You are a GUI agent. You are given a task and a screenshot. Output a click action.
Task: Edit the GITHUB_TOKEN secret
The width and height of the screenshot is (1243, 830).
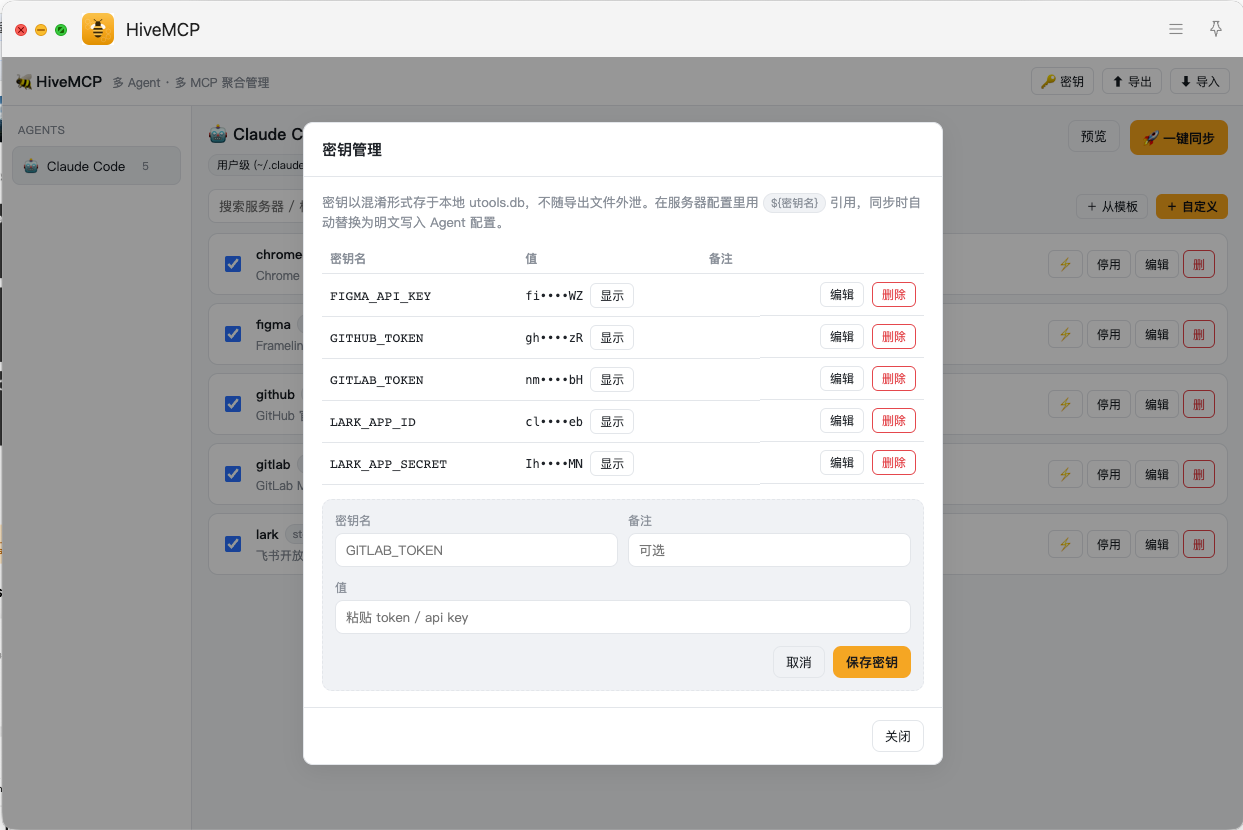click(x=842, y=337)
